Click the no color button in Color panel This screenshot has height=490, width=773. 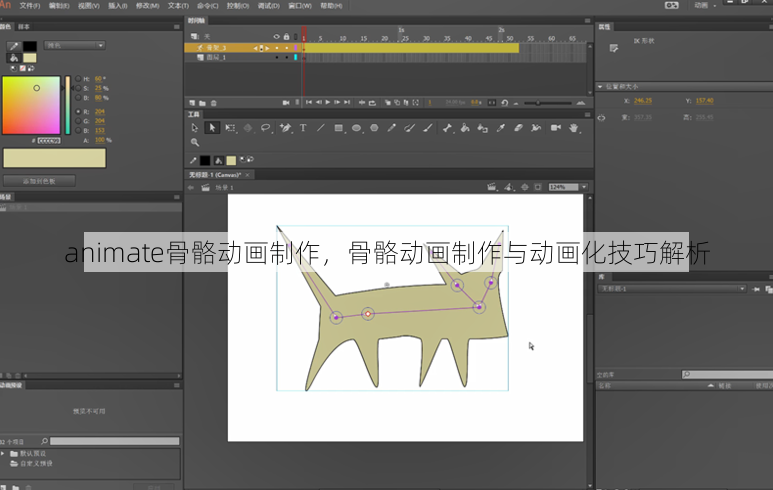(23, 69)
